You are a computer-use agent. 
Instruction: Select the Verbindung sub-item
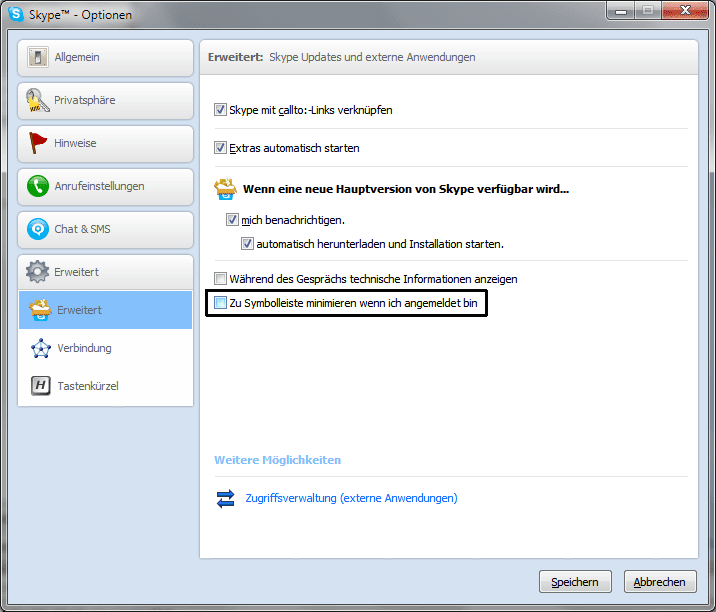pos(105,348)
